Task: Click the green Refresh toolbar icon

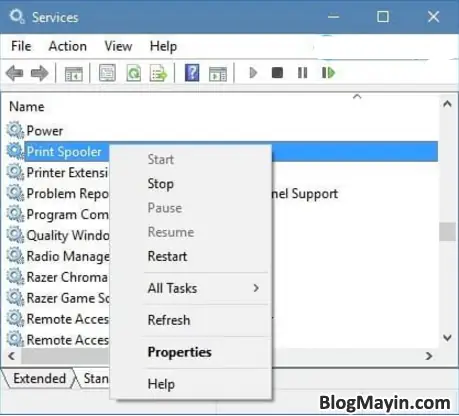Action: click(134, 73)
